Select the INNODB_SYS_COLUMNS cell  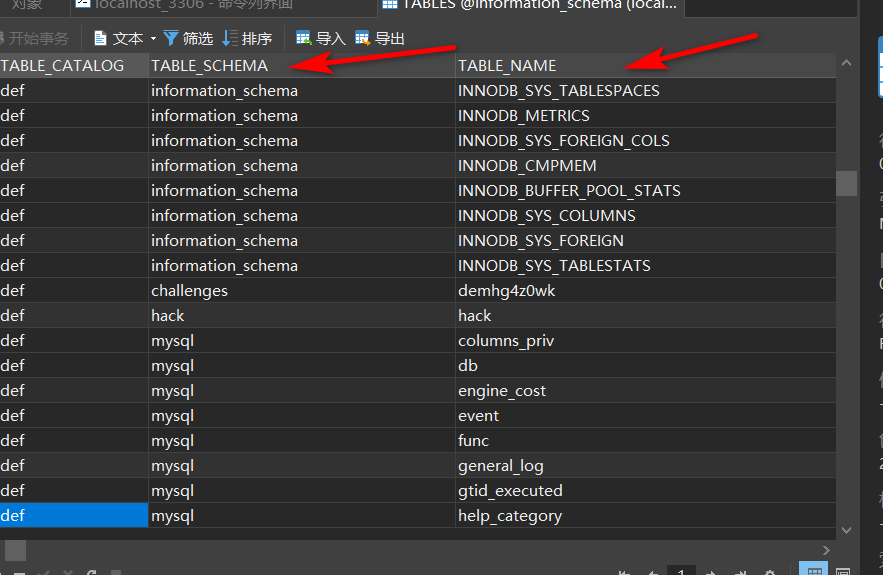pos(645,215)
